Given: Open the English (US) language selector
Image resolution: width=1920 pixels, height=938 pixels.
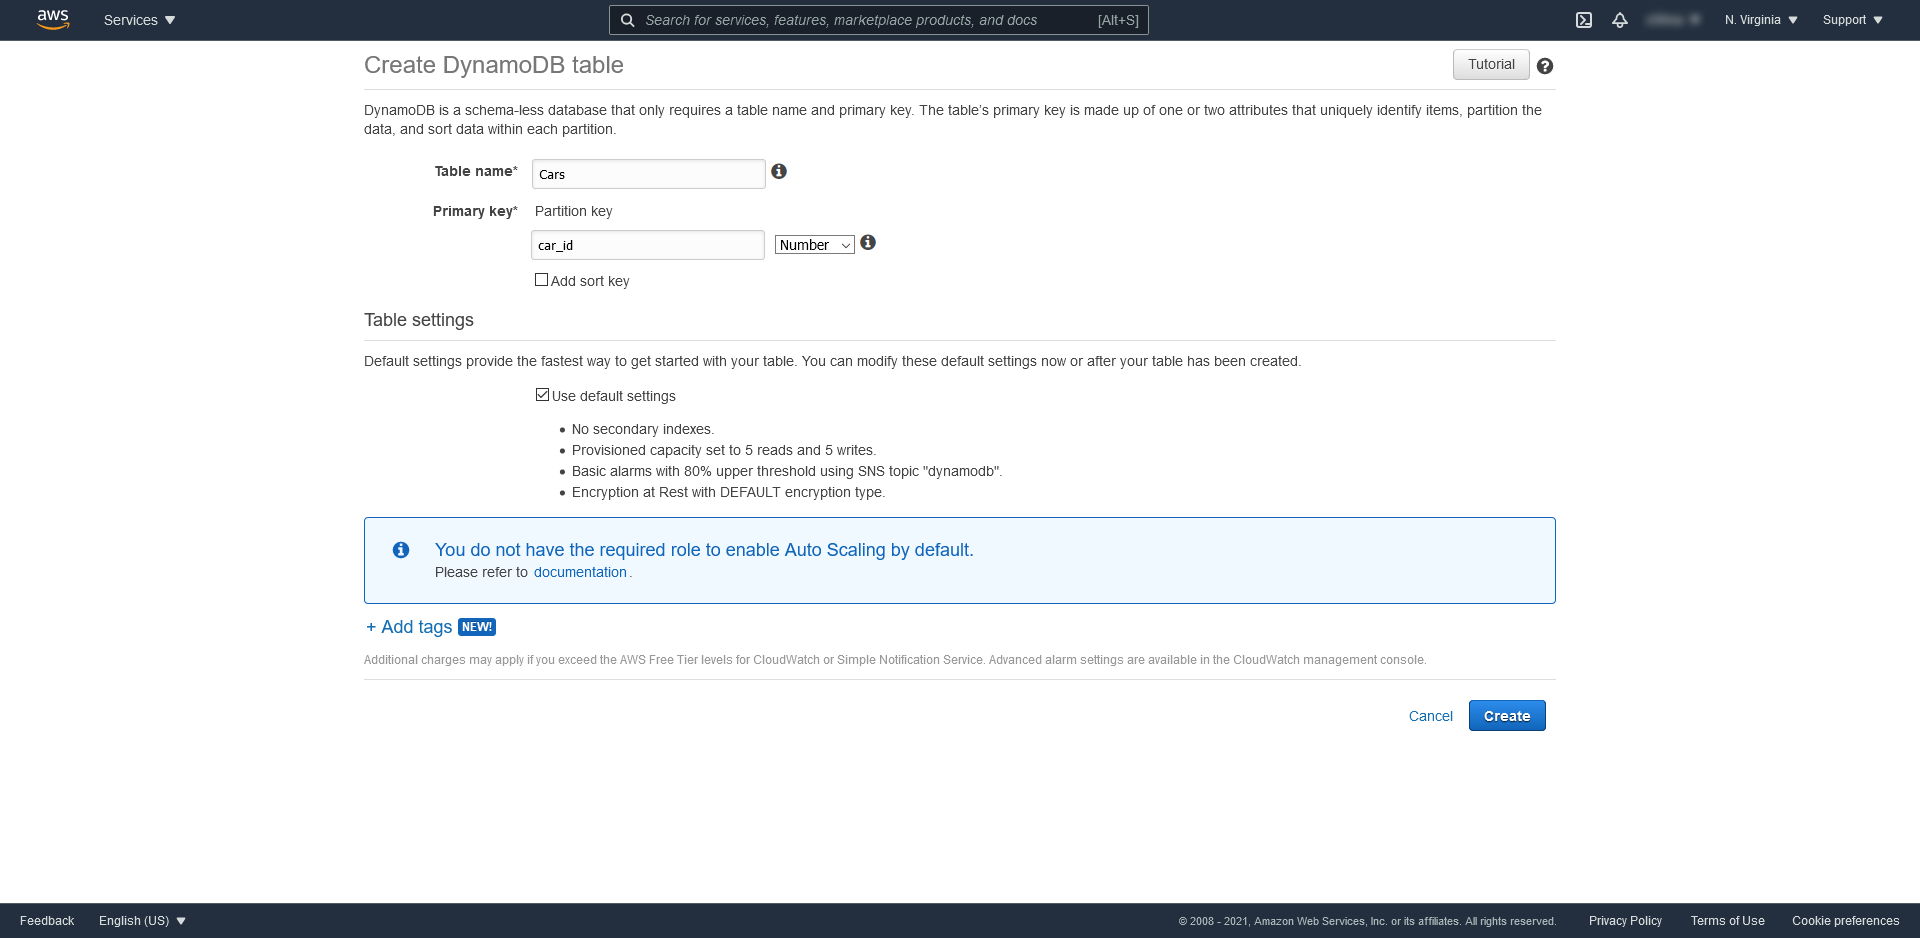Looking at the screenshot, I should (142, 921).
